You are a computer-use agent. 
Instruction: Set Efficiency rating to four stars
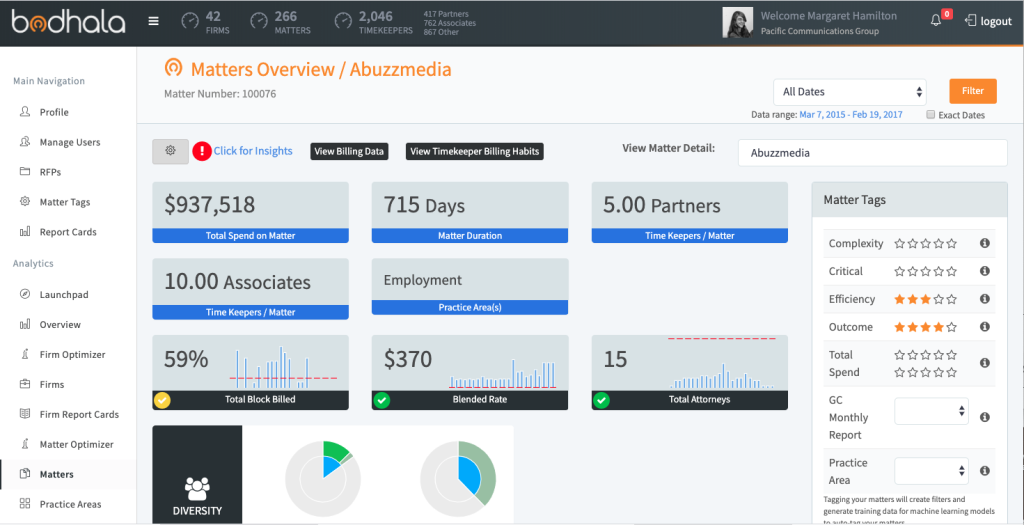(938, 299)
